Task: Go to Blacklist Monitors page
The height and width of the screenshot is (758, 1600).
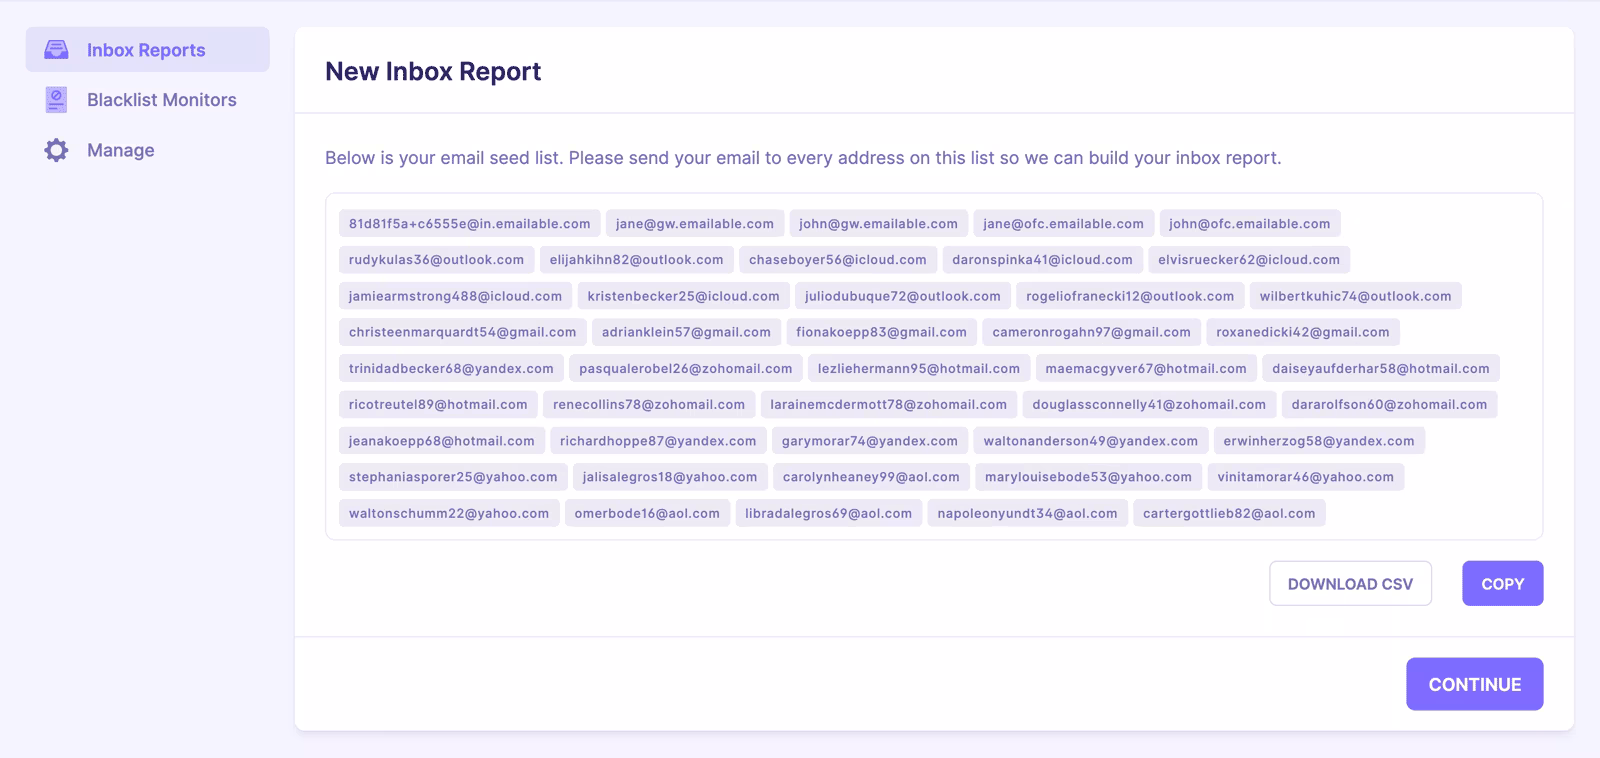Action: pyautogui.click(x=161, y=100)
